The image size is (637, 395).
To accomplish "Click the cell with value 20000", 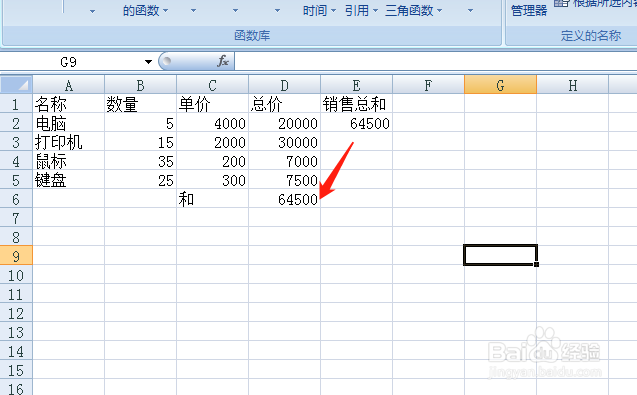I will (284, 123).
